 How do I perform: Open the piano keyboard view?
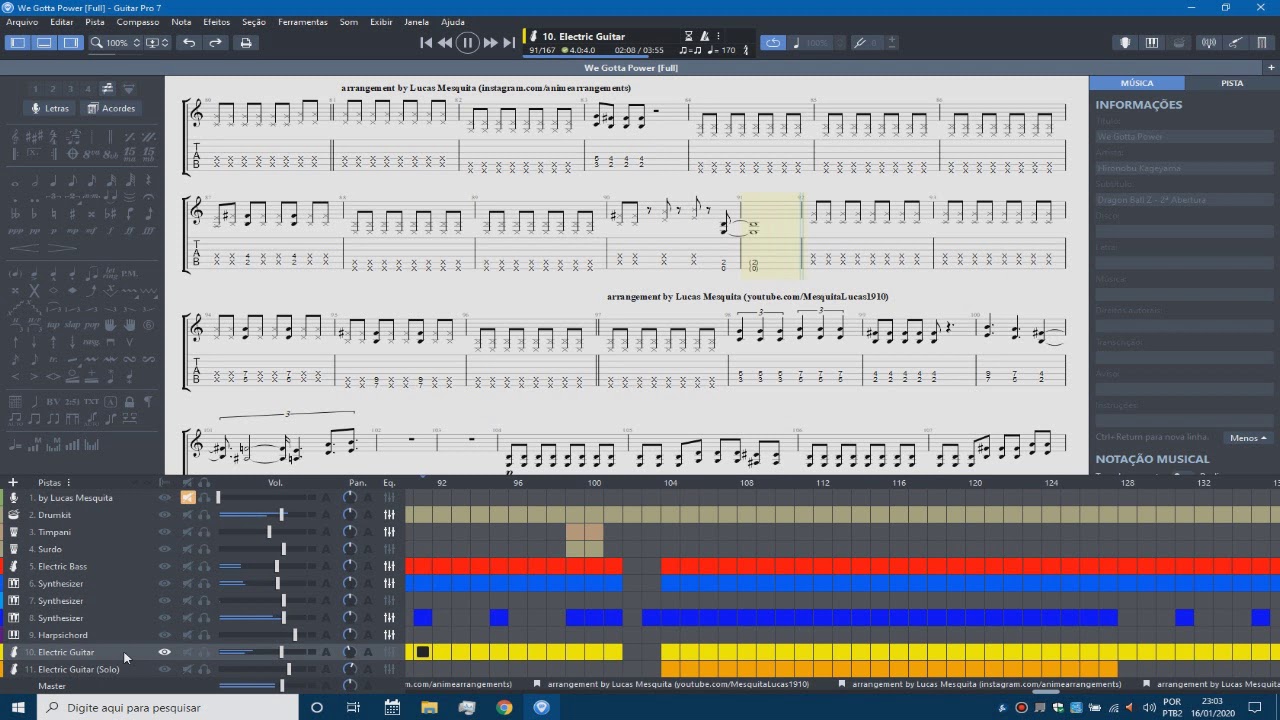click(x=1152, y=43)
